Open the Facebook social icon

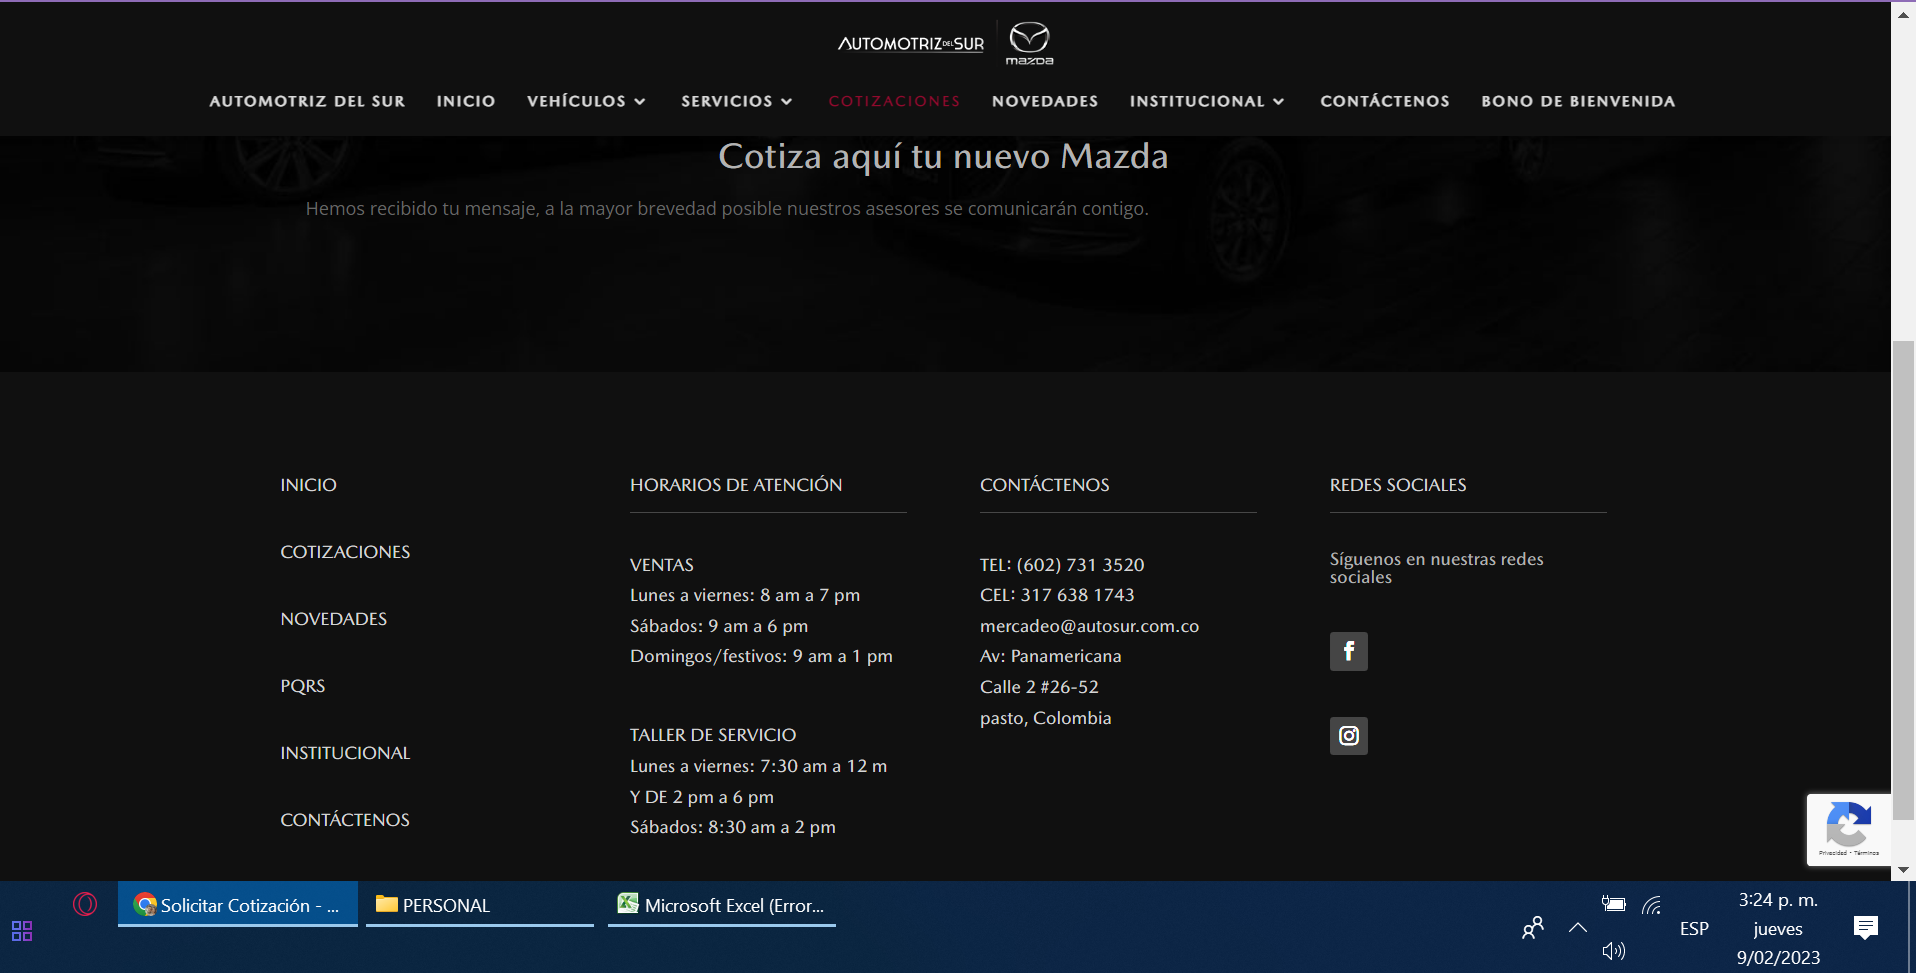pyautogui.click(x=1348, y=651)
